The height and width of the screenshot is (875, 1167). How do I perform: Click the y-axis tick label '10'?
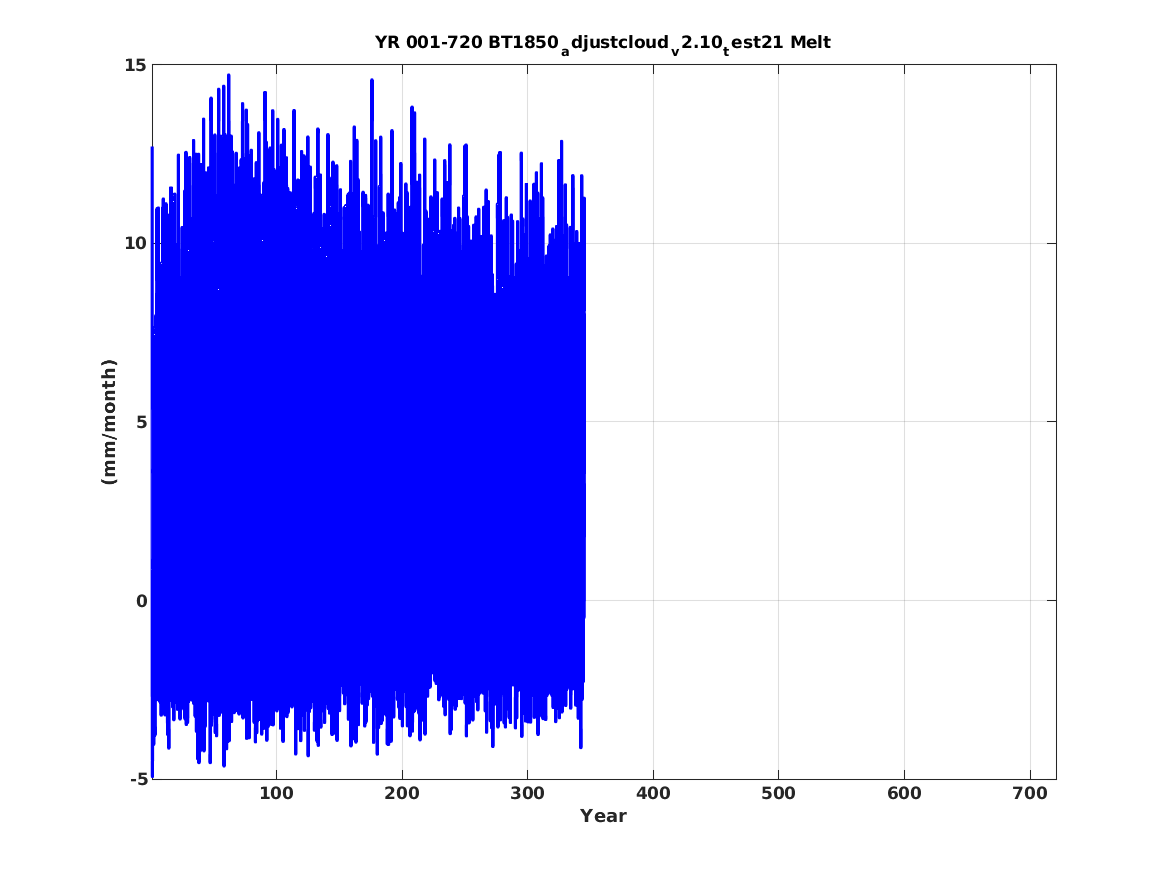[x=135, y=243]
